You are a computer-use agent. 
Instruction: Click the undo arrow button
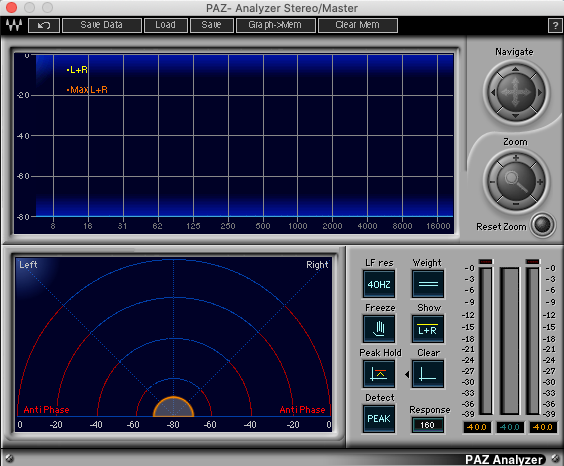(x=44, y=25)
